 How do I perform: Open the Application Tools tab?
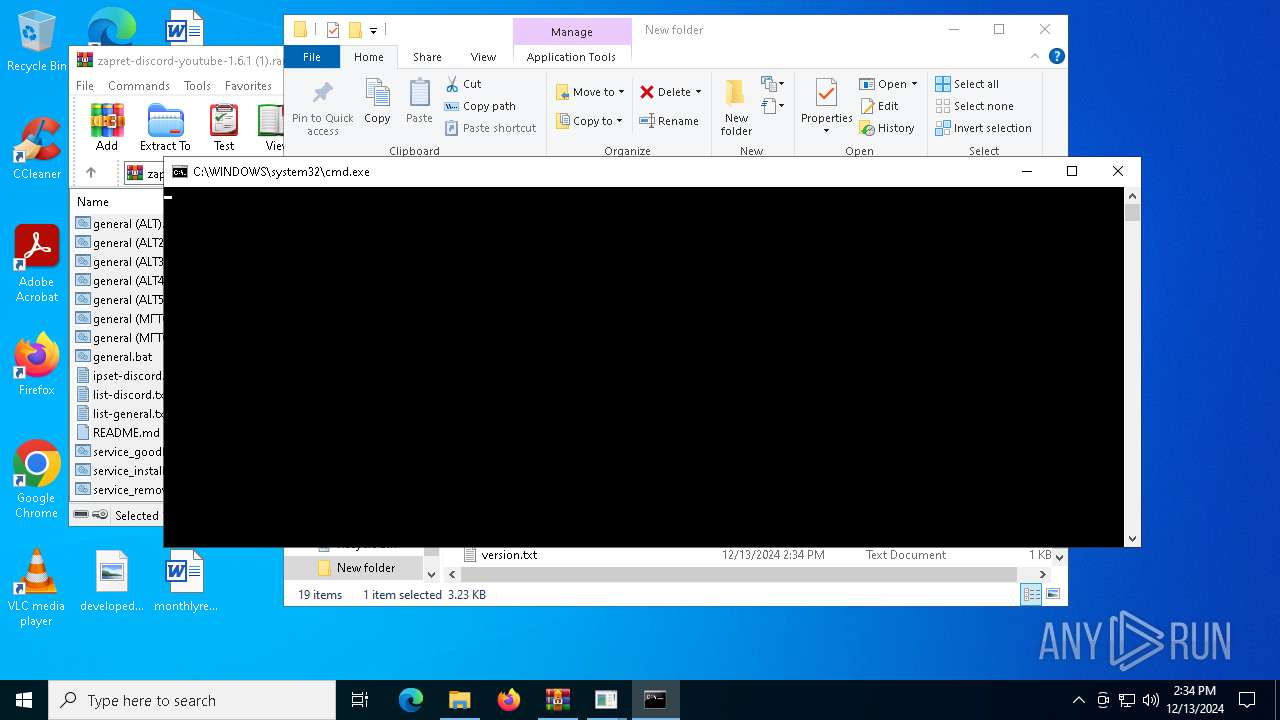click(571, 57)
